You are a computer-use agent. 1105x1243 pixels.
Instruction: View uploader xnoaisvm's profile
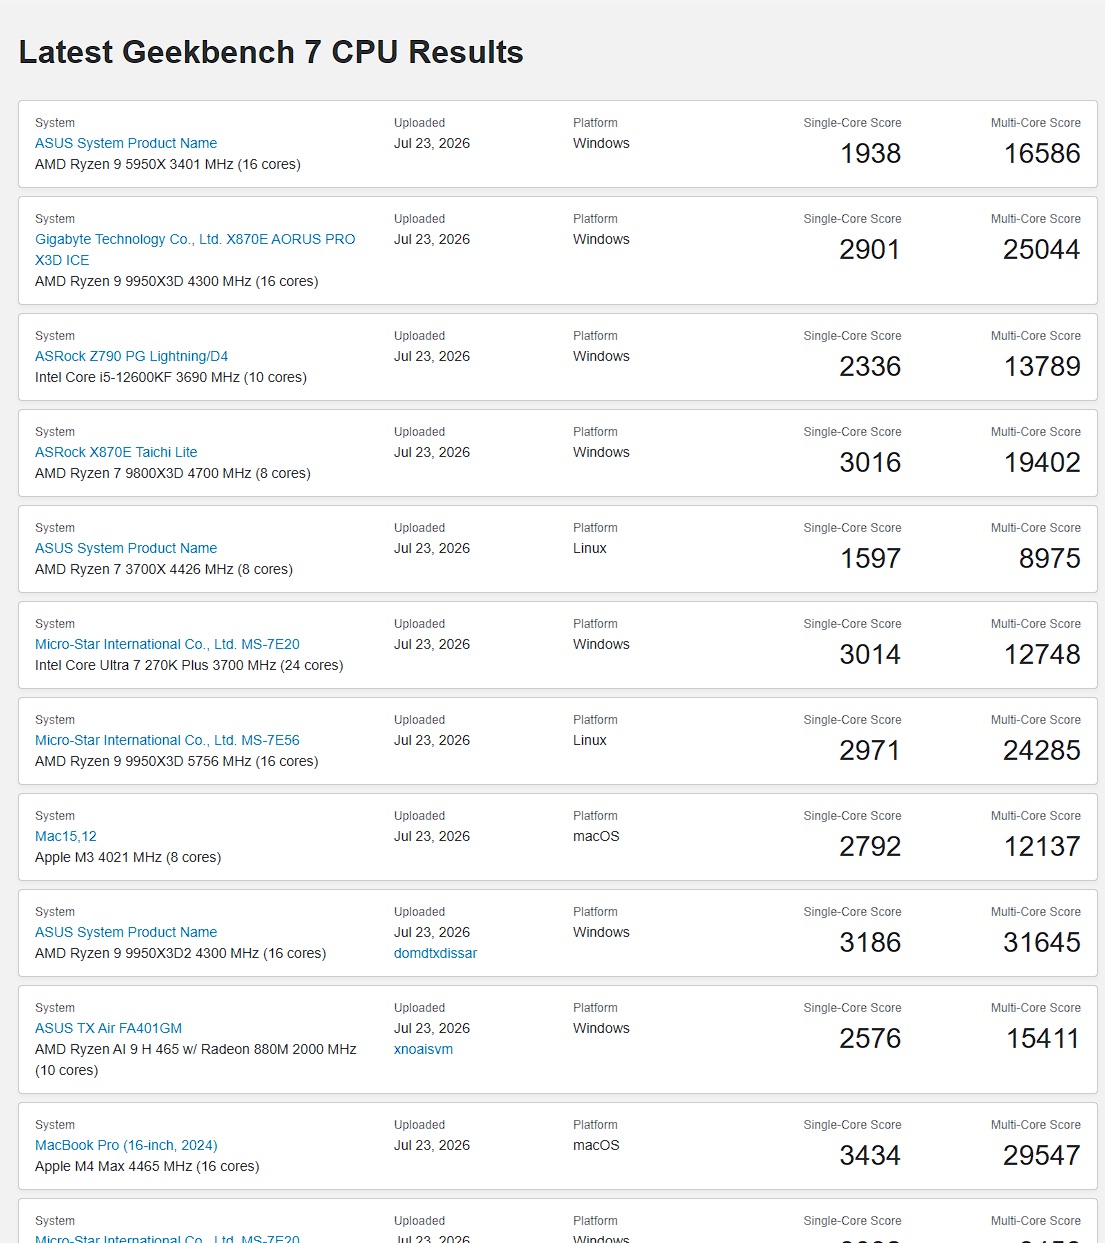pyautogui.click(x=423, y=1049)
